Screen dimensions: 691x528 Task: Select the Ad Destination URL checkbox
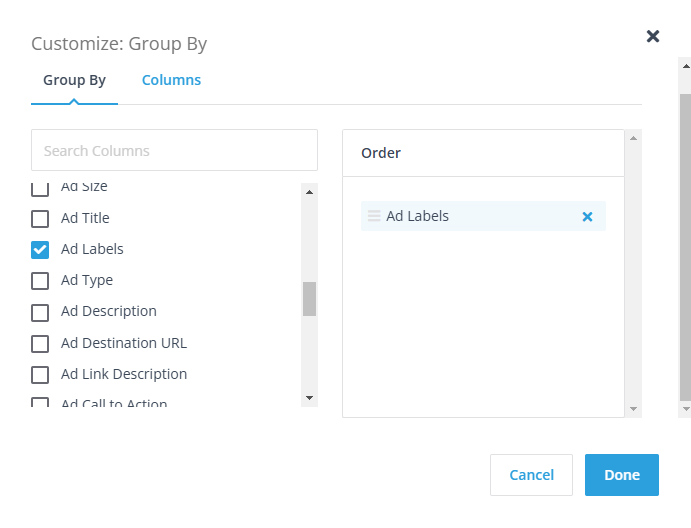click(40, 343)
